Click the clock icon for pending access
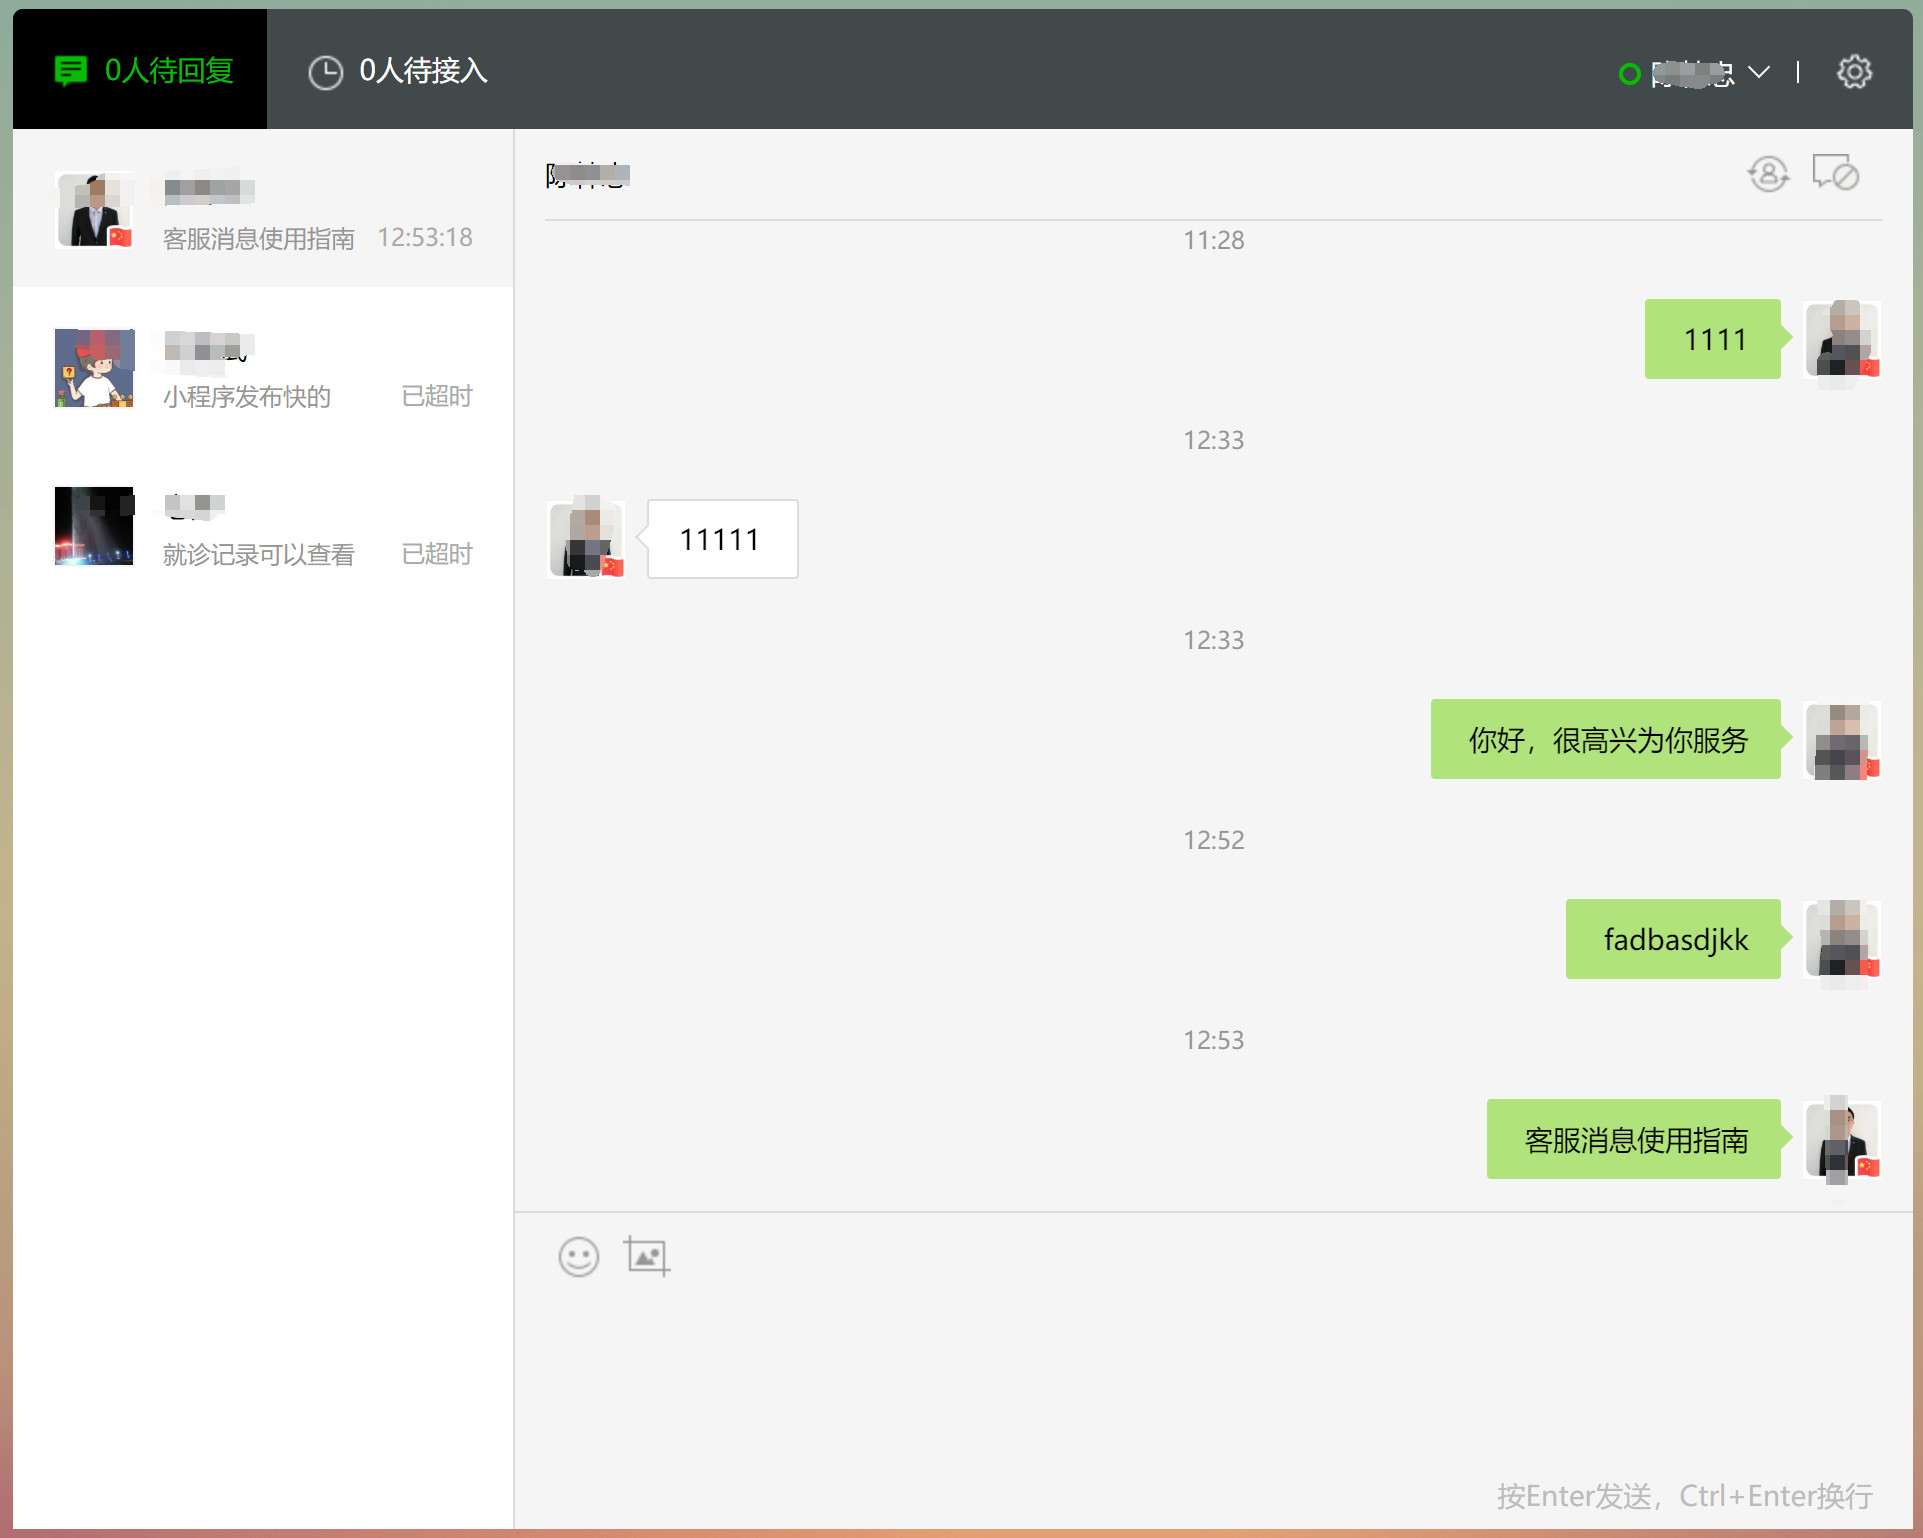The height and width of the screenshot is (1538, 1923). tap(325, 72)
